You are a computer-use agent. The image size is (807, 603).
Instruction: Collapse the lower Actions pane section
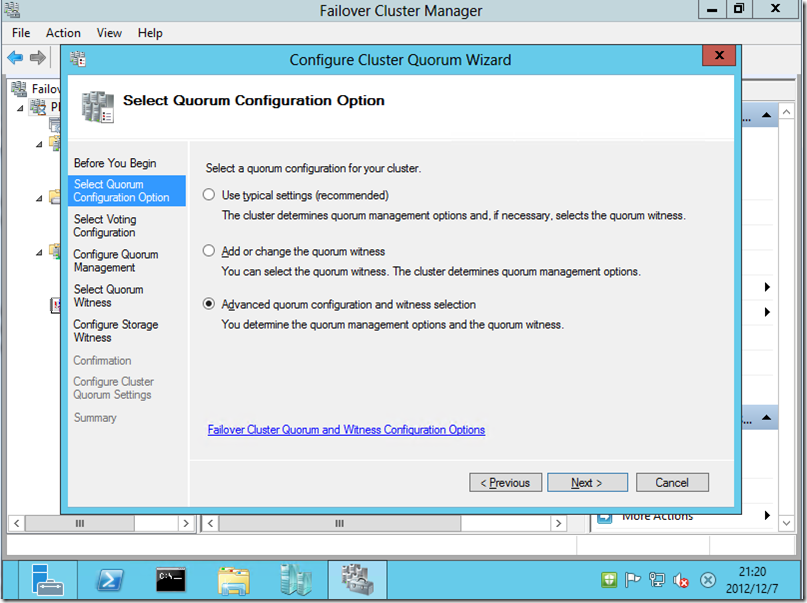766,417
